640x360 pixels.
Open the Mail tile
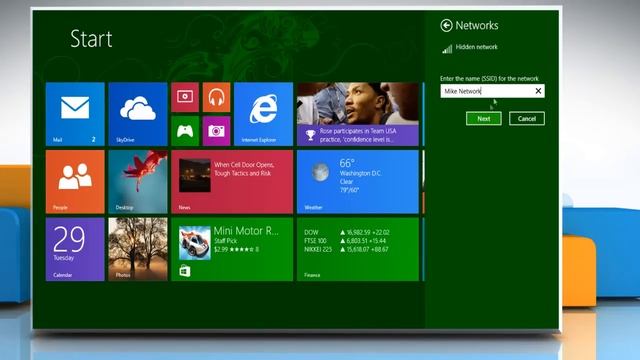pos(75,114)
